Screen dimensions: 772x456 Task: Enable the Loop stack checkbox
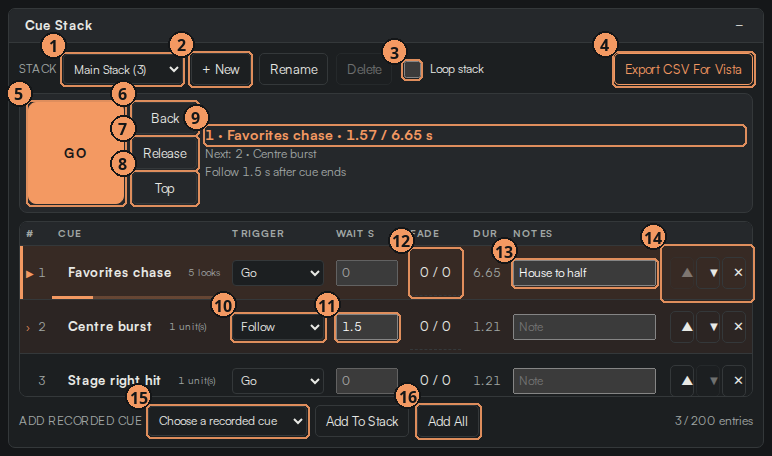(412, 69)
